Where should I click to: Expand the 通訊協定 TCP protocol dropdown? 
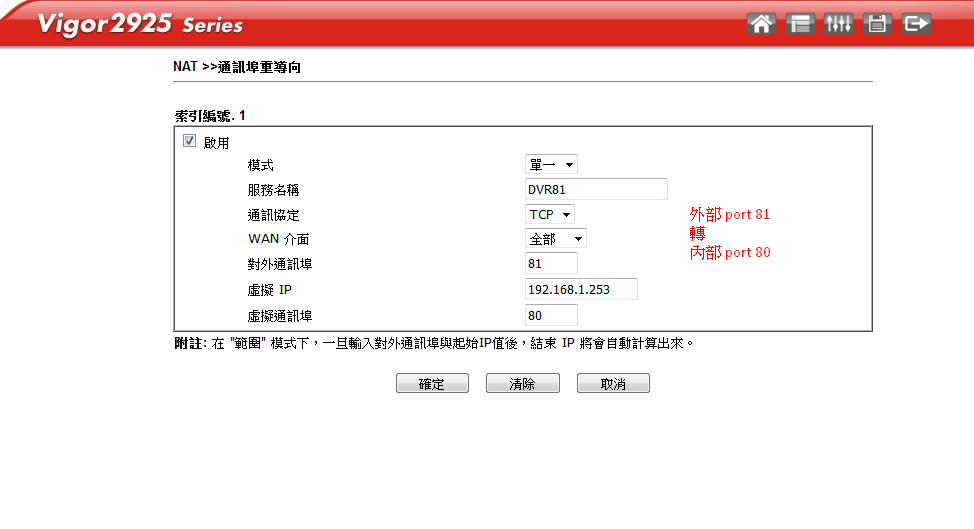[550, 214]
